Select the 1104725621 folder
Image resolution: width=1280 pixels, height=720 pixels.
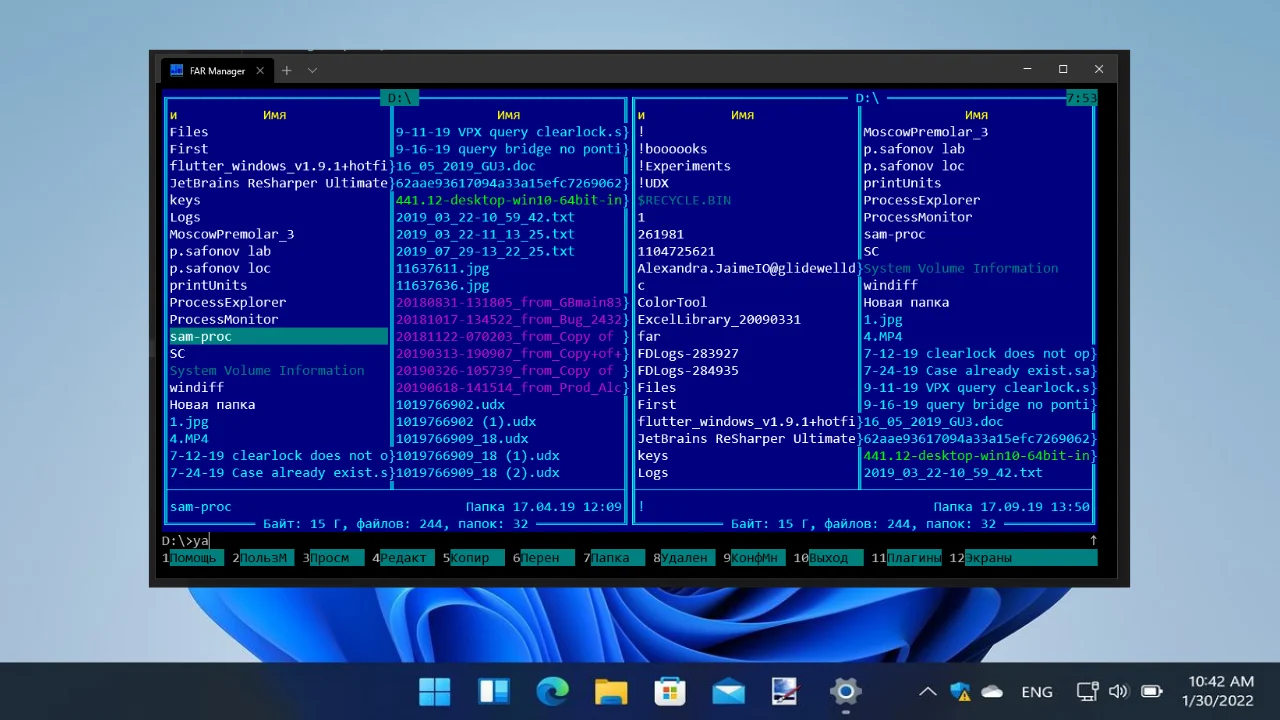point(676,251)
